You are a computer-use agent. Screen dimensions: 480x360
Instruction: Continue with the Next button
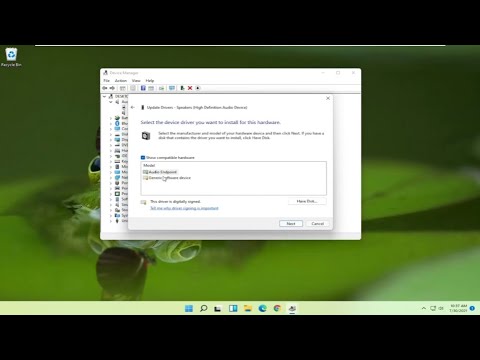pyautogui.click(x=291, y=224)
